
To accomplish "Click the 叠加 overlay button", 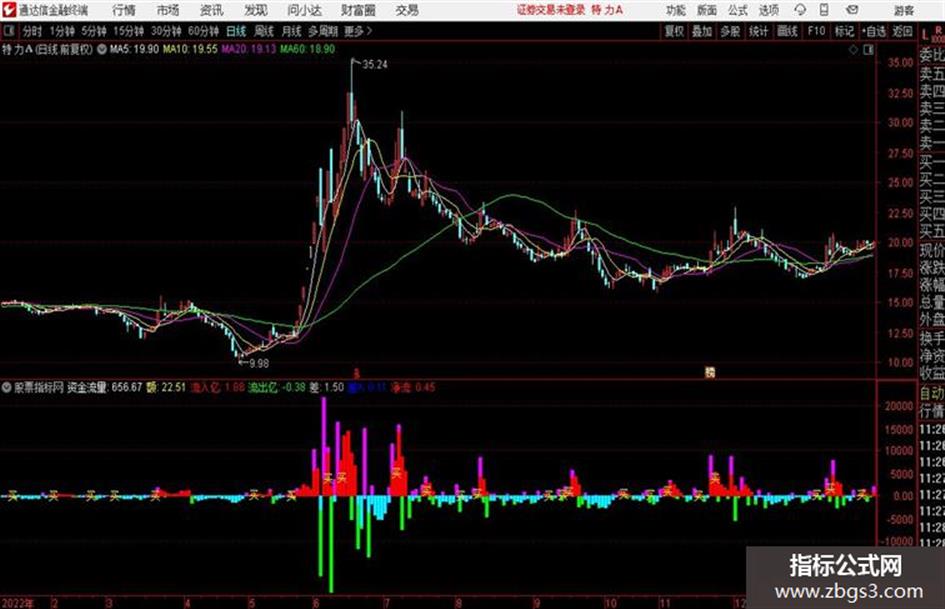I will click(702, 31).
